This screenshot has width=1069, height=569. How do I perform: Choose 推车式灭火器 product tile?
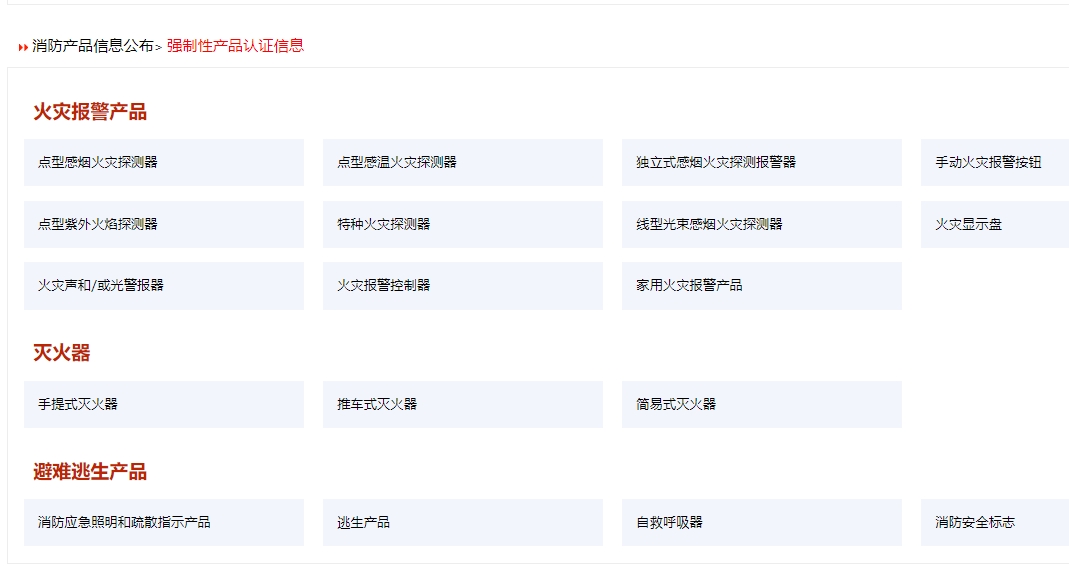pyautogui.click(x=462, y=404)
